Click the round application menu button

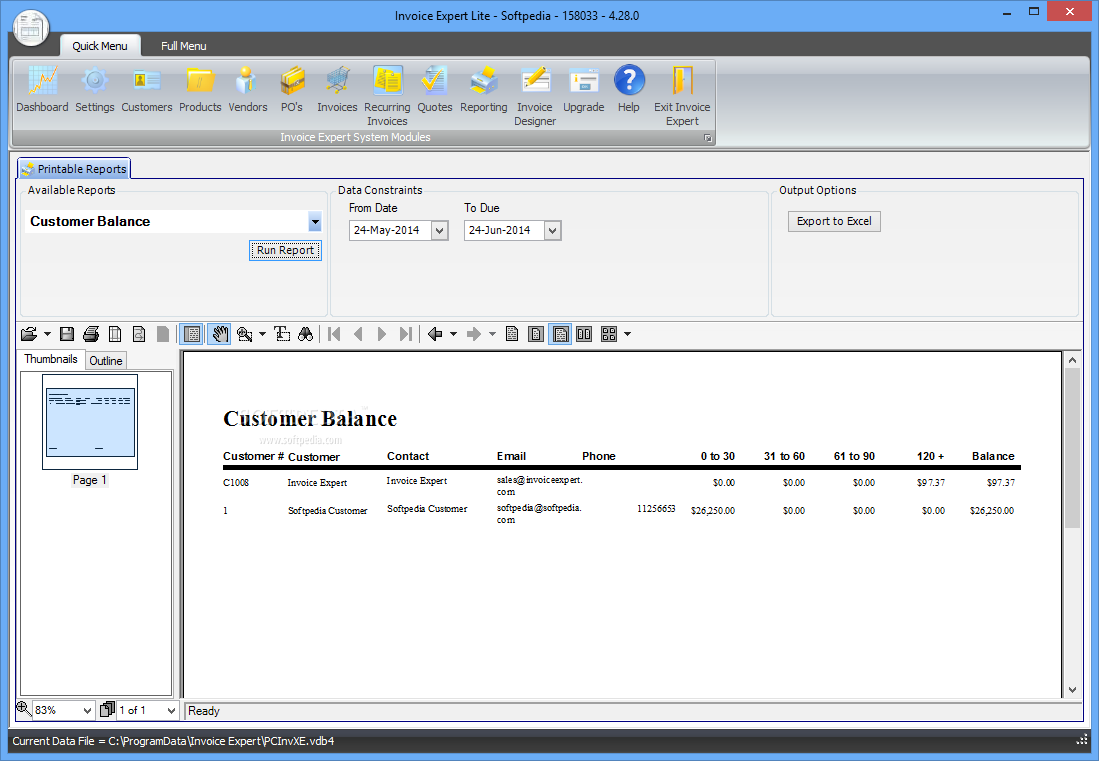(x=31, y=28)
